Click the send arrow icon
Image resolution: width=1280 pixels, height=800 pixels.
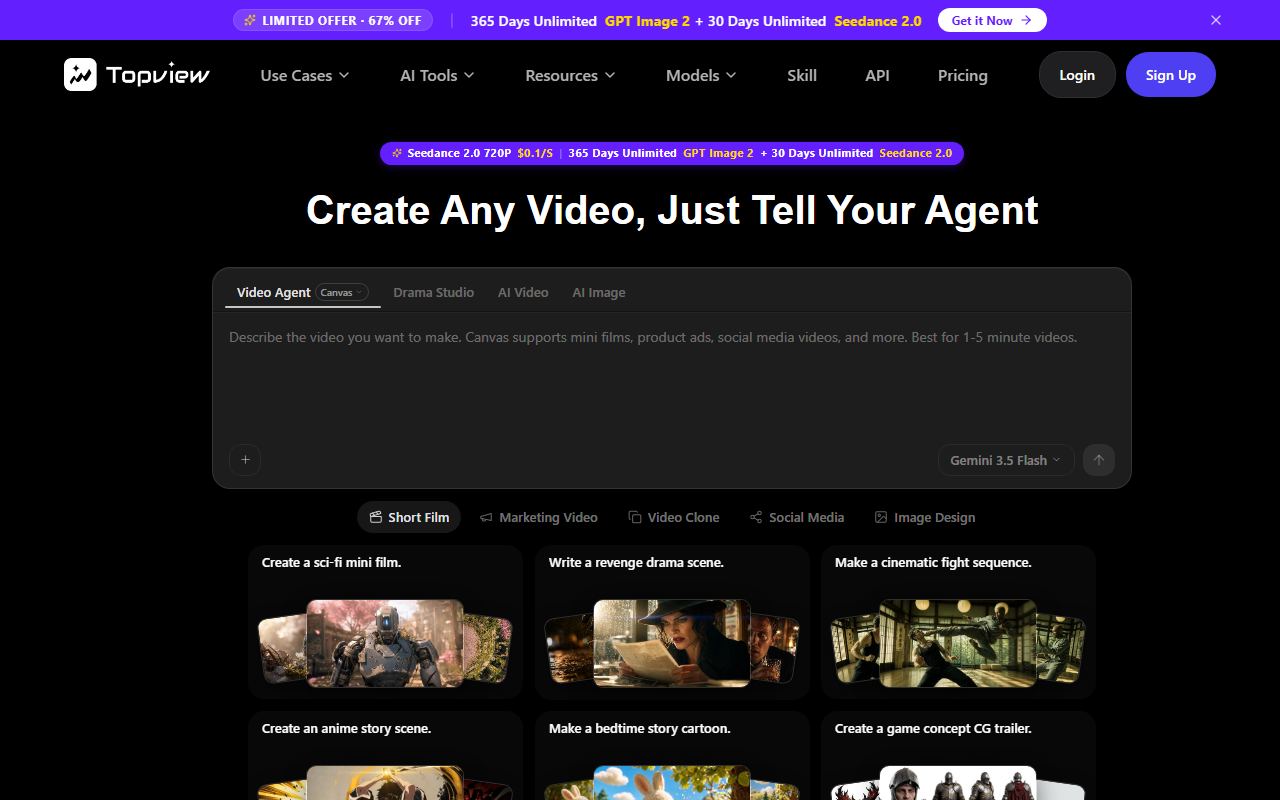pyautogui.click(x=1099, y=460)
